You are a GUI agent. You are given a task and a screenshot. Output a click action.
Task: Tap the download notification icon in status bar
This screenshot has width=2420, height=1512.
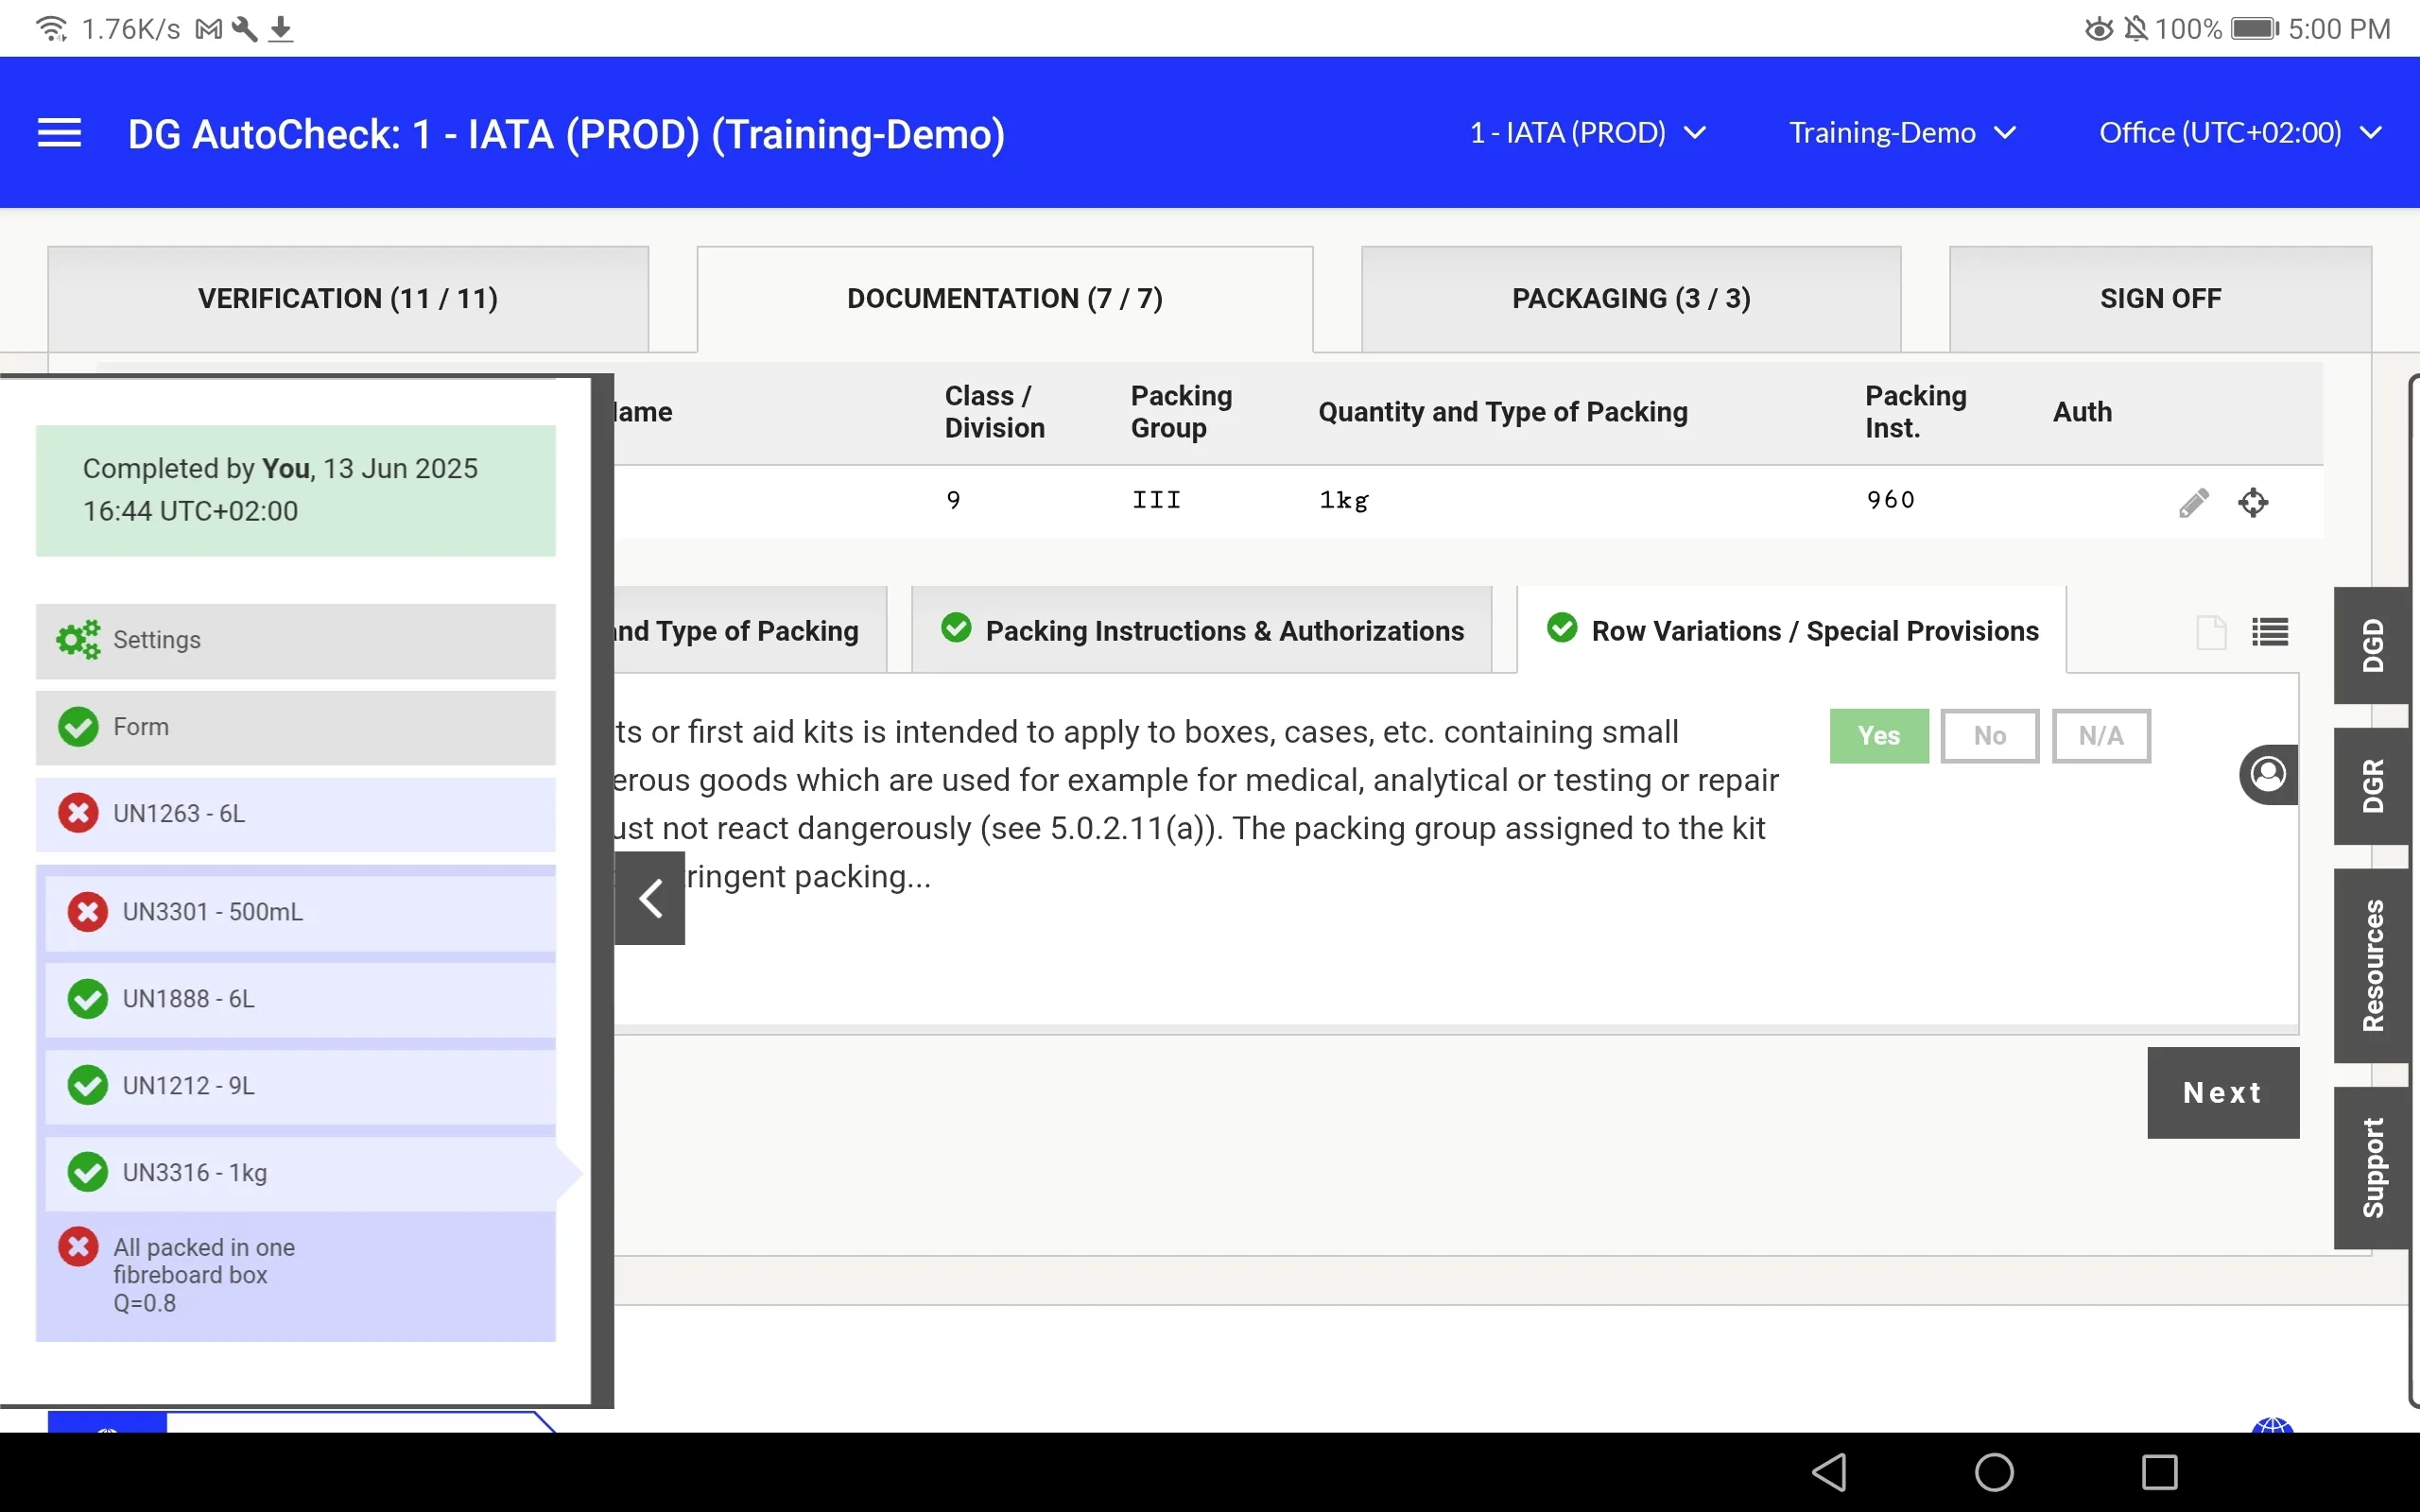[281, 29]
